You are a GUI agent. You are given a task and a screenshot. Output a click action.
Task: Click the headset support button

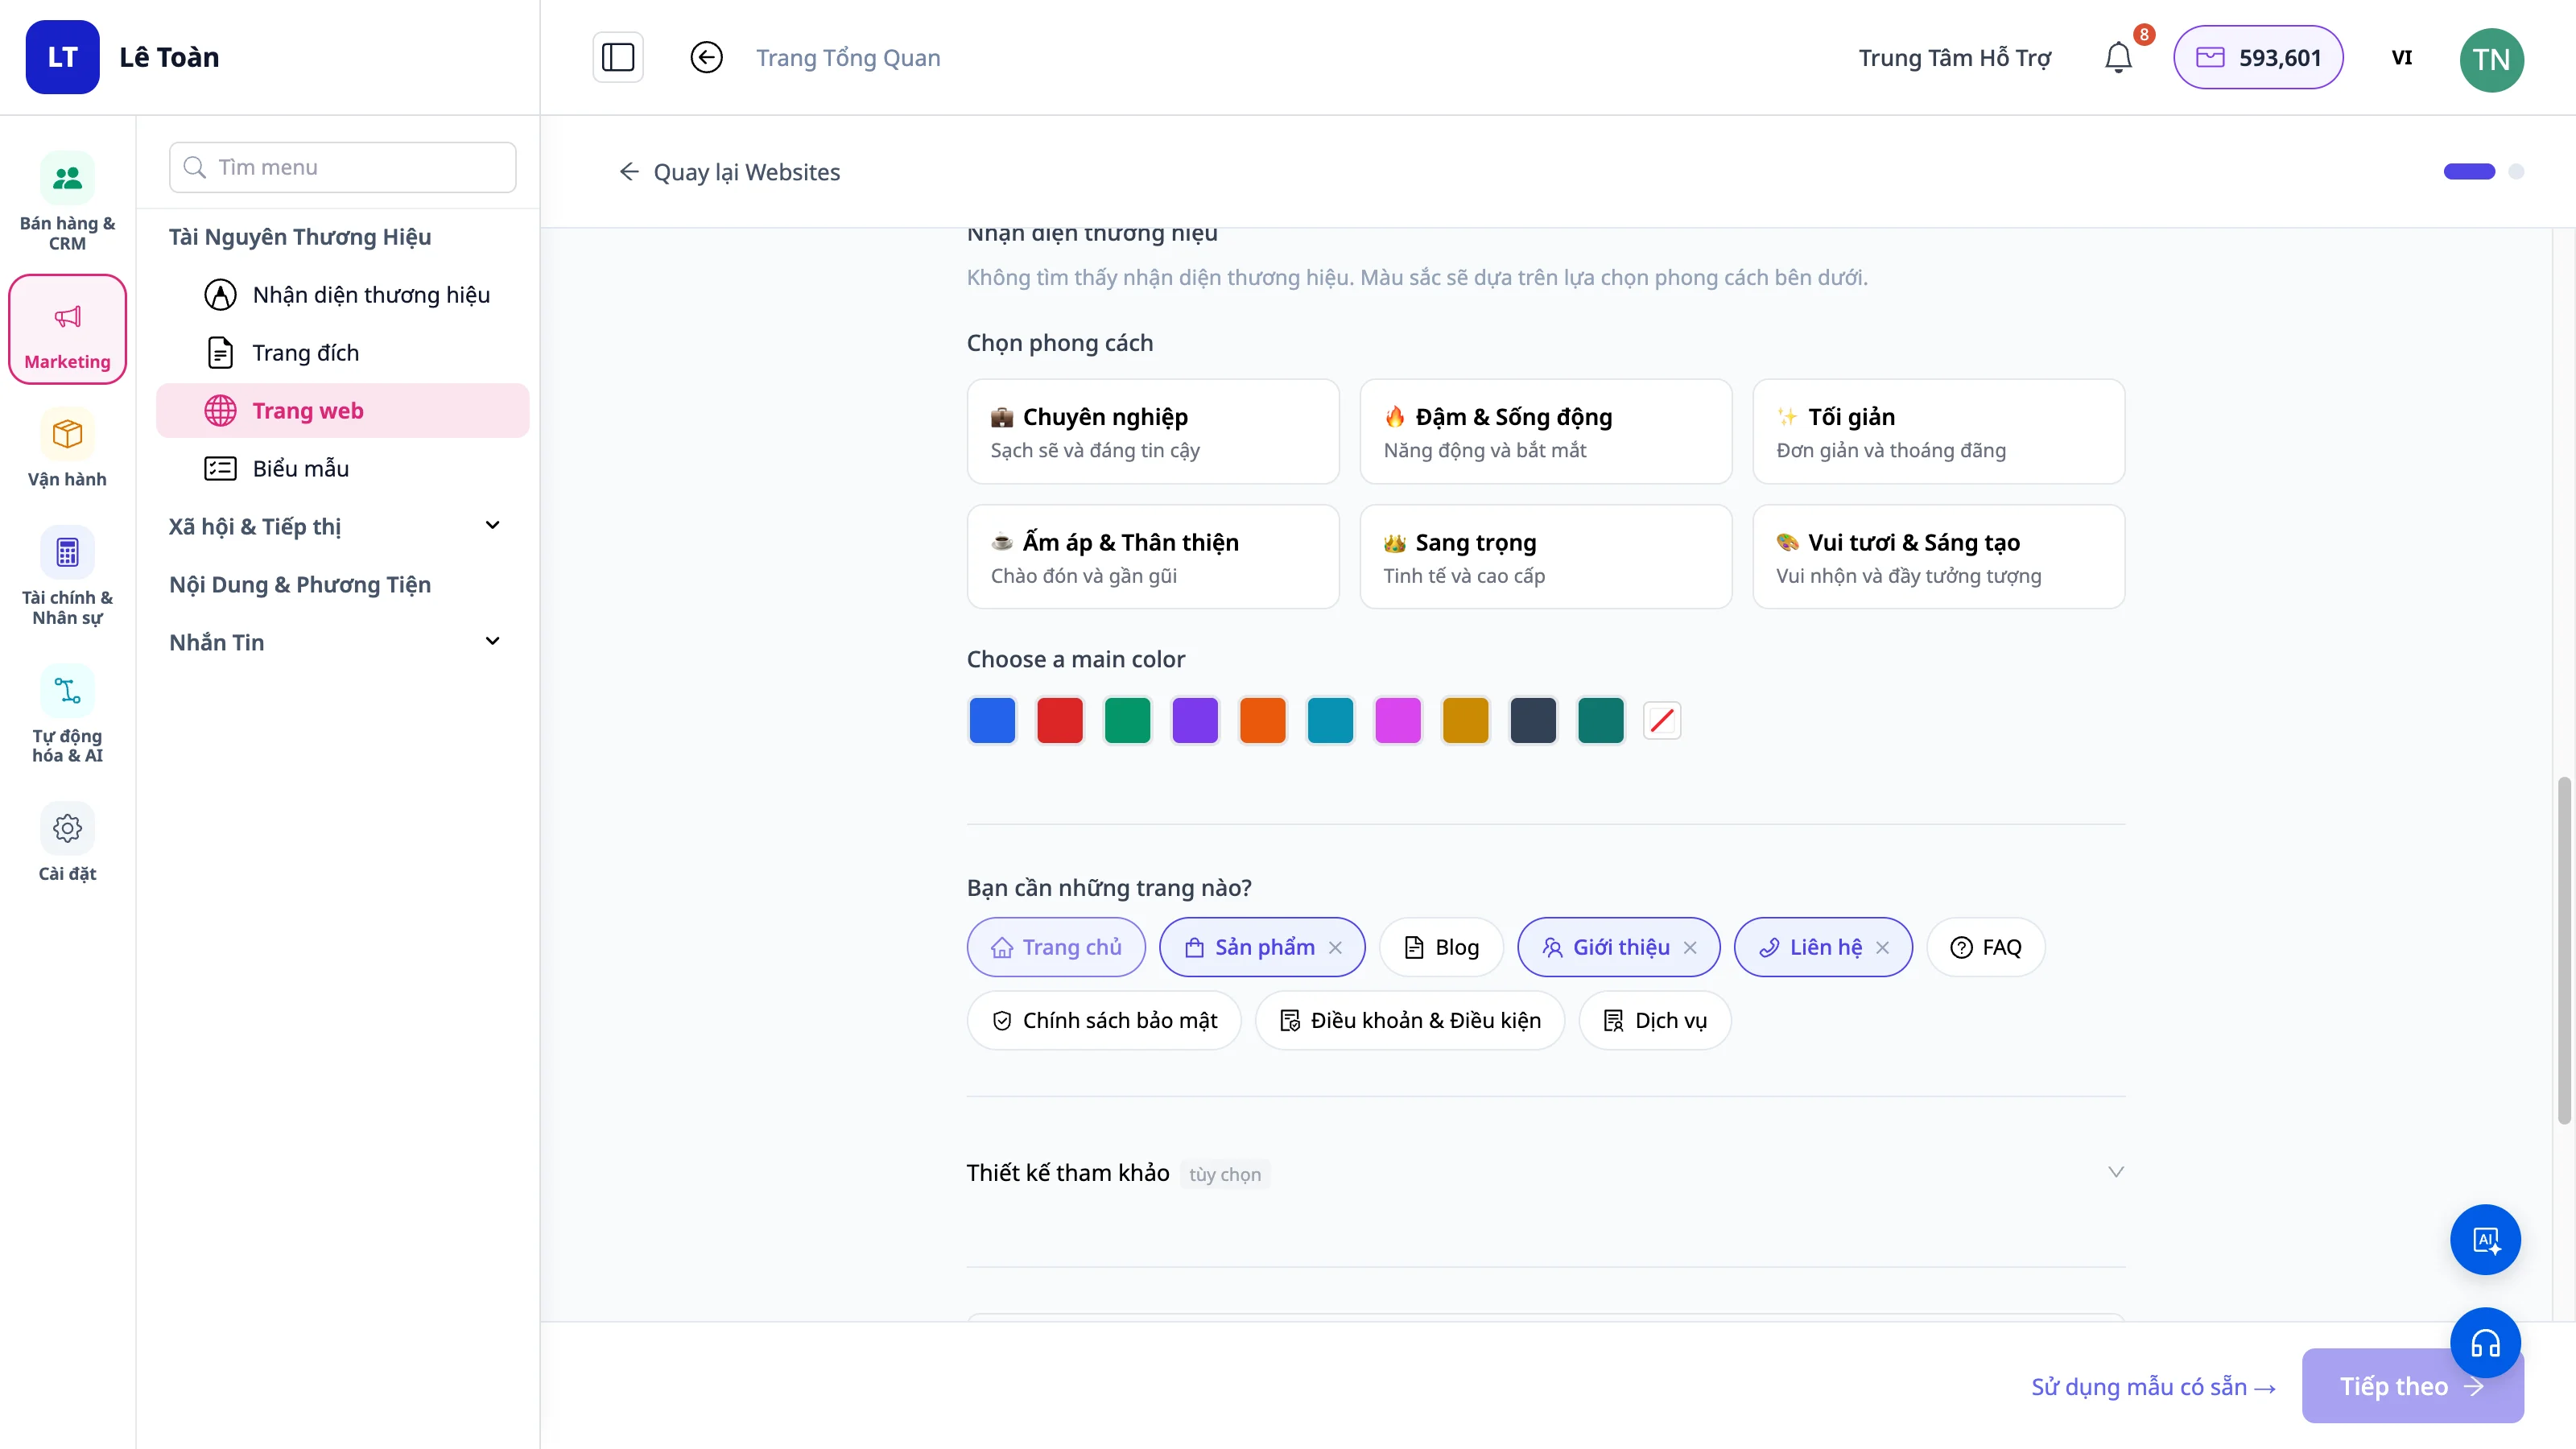[x=2485, y=1342]
